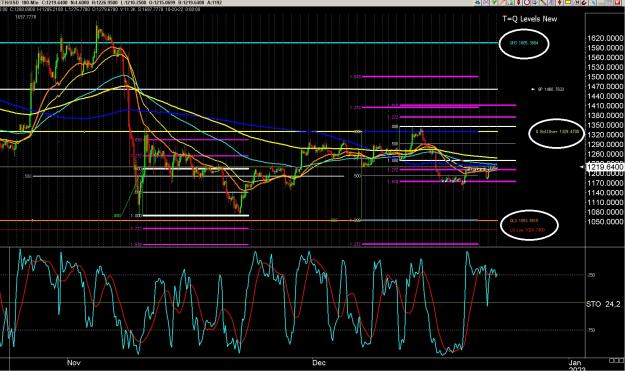Click the T=Q Levels New chart label
This screenshot has width=625, height=371.
(x=530, y=19)
